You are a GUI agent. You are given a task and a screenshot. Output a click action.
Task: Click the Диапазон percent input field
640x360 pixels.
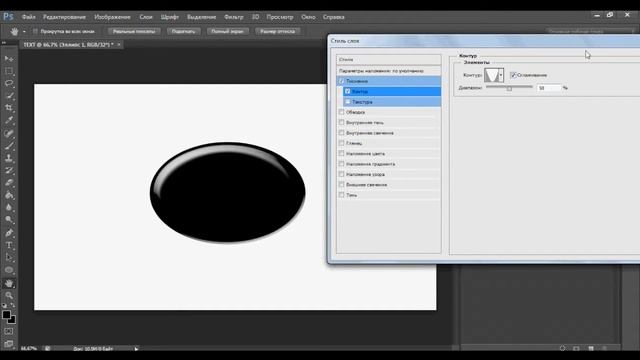click(x=549, y=88)
